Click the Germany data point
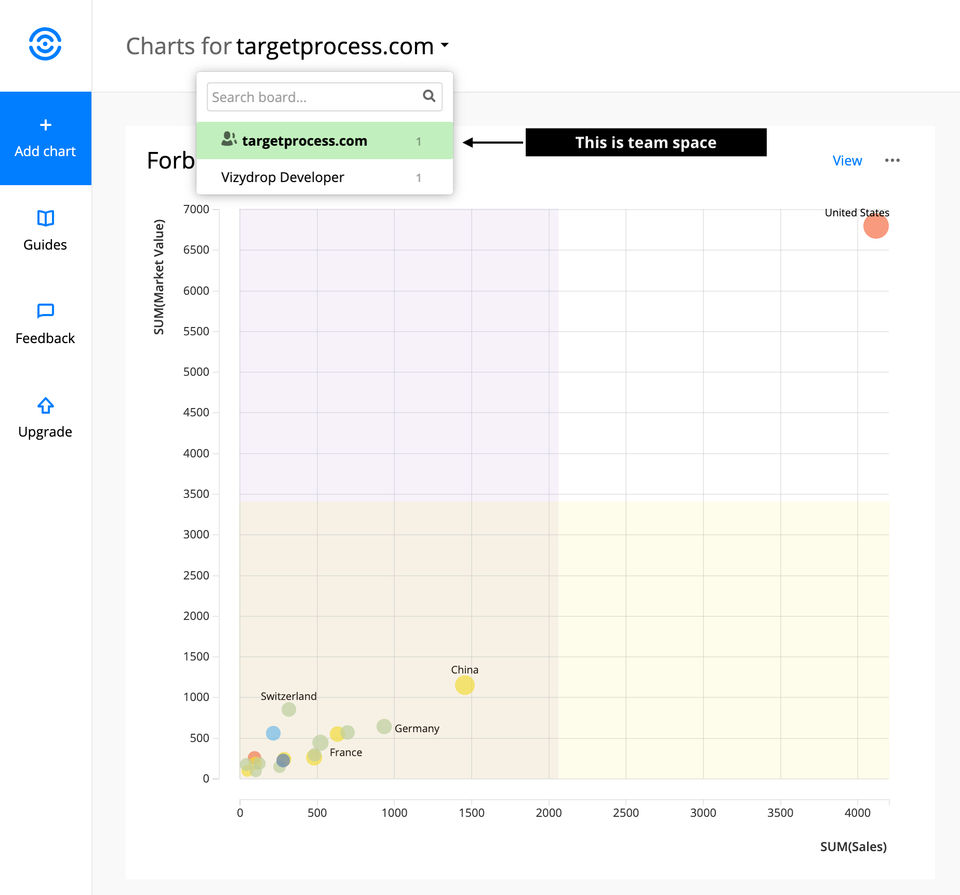This screenshot has height=895, width=960. click(384, 727)
